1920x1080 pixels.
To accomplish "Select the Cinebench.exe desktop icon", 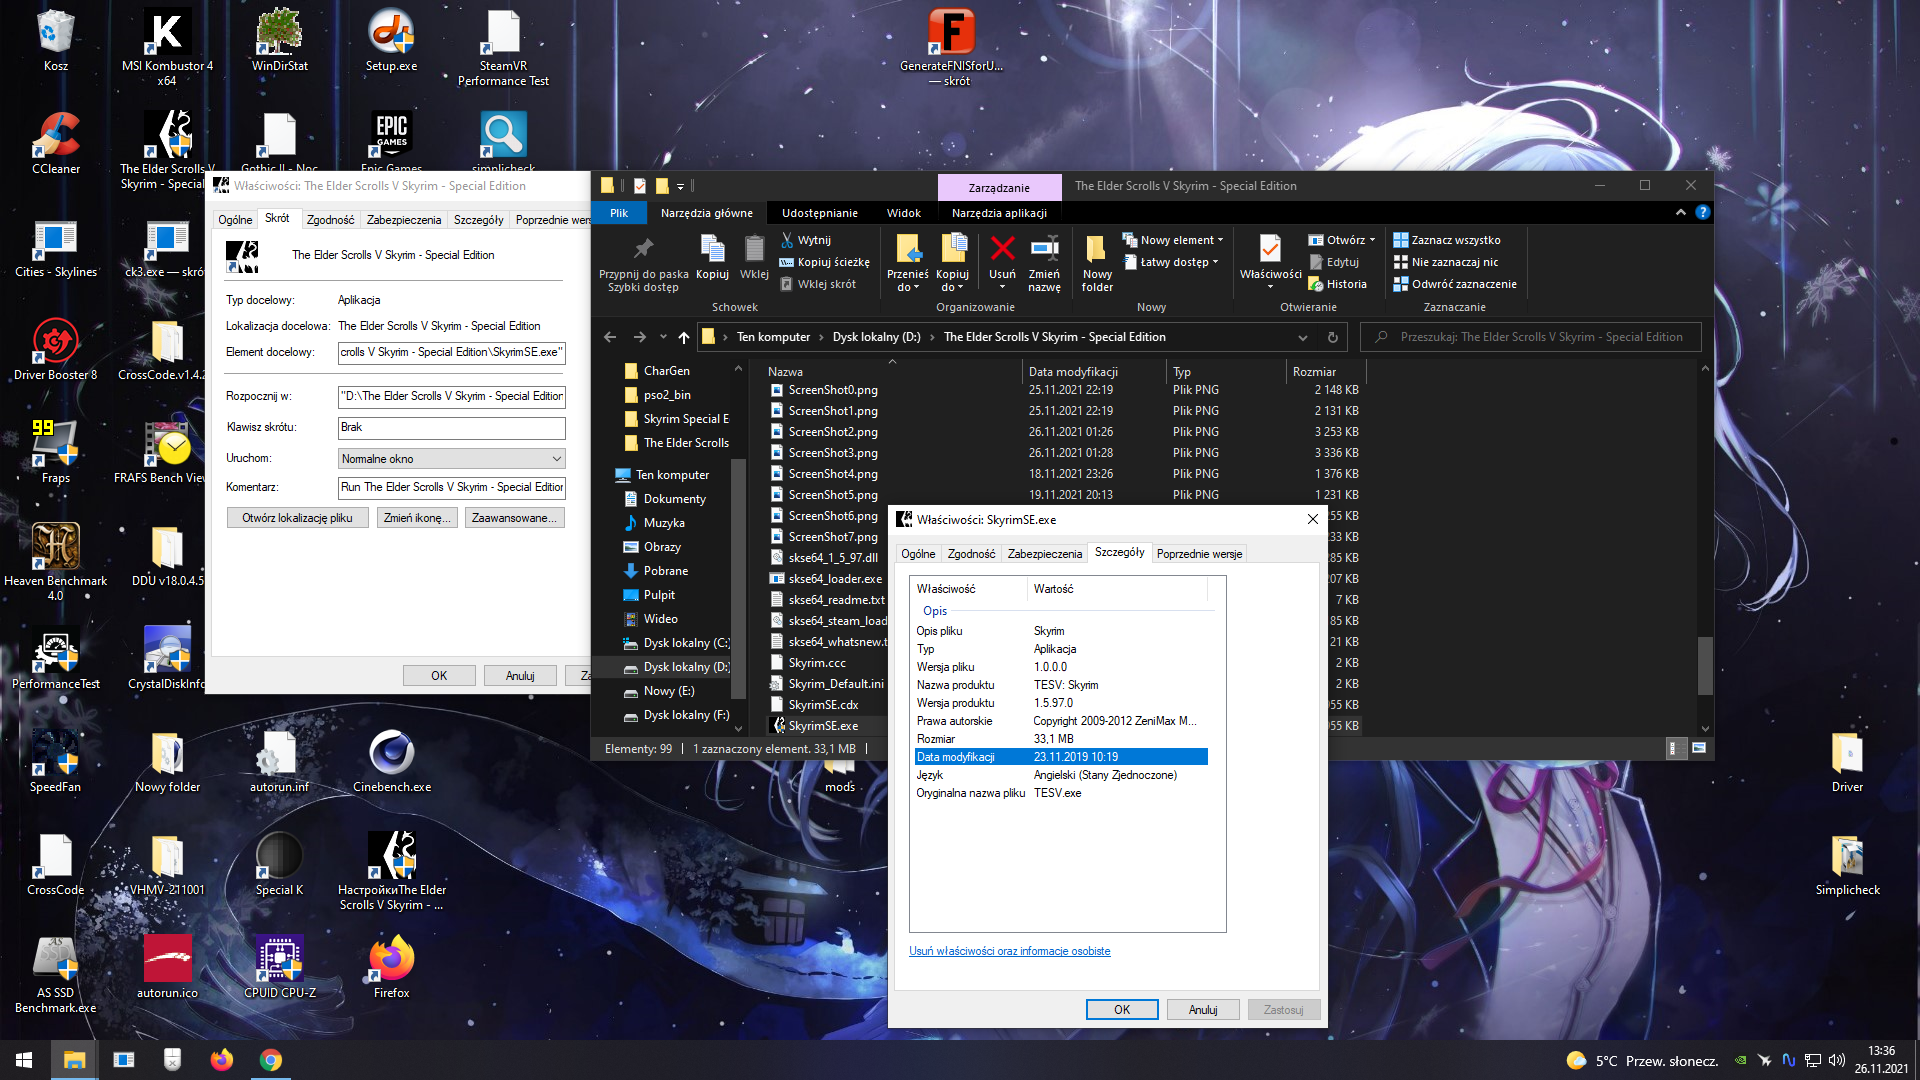I will point(392,762).
